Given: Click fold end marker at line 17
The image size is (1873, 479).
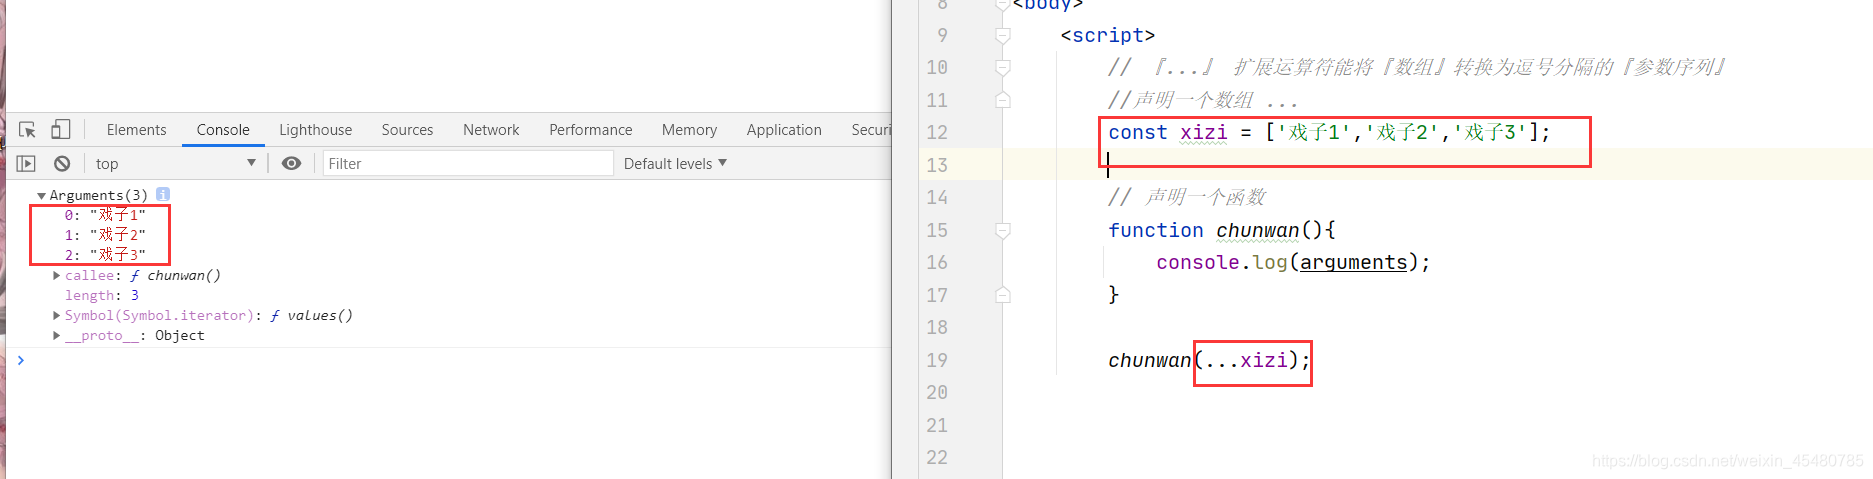Looking at the screenshot, I should tap(1003, 295).
